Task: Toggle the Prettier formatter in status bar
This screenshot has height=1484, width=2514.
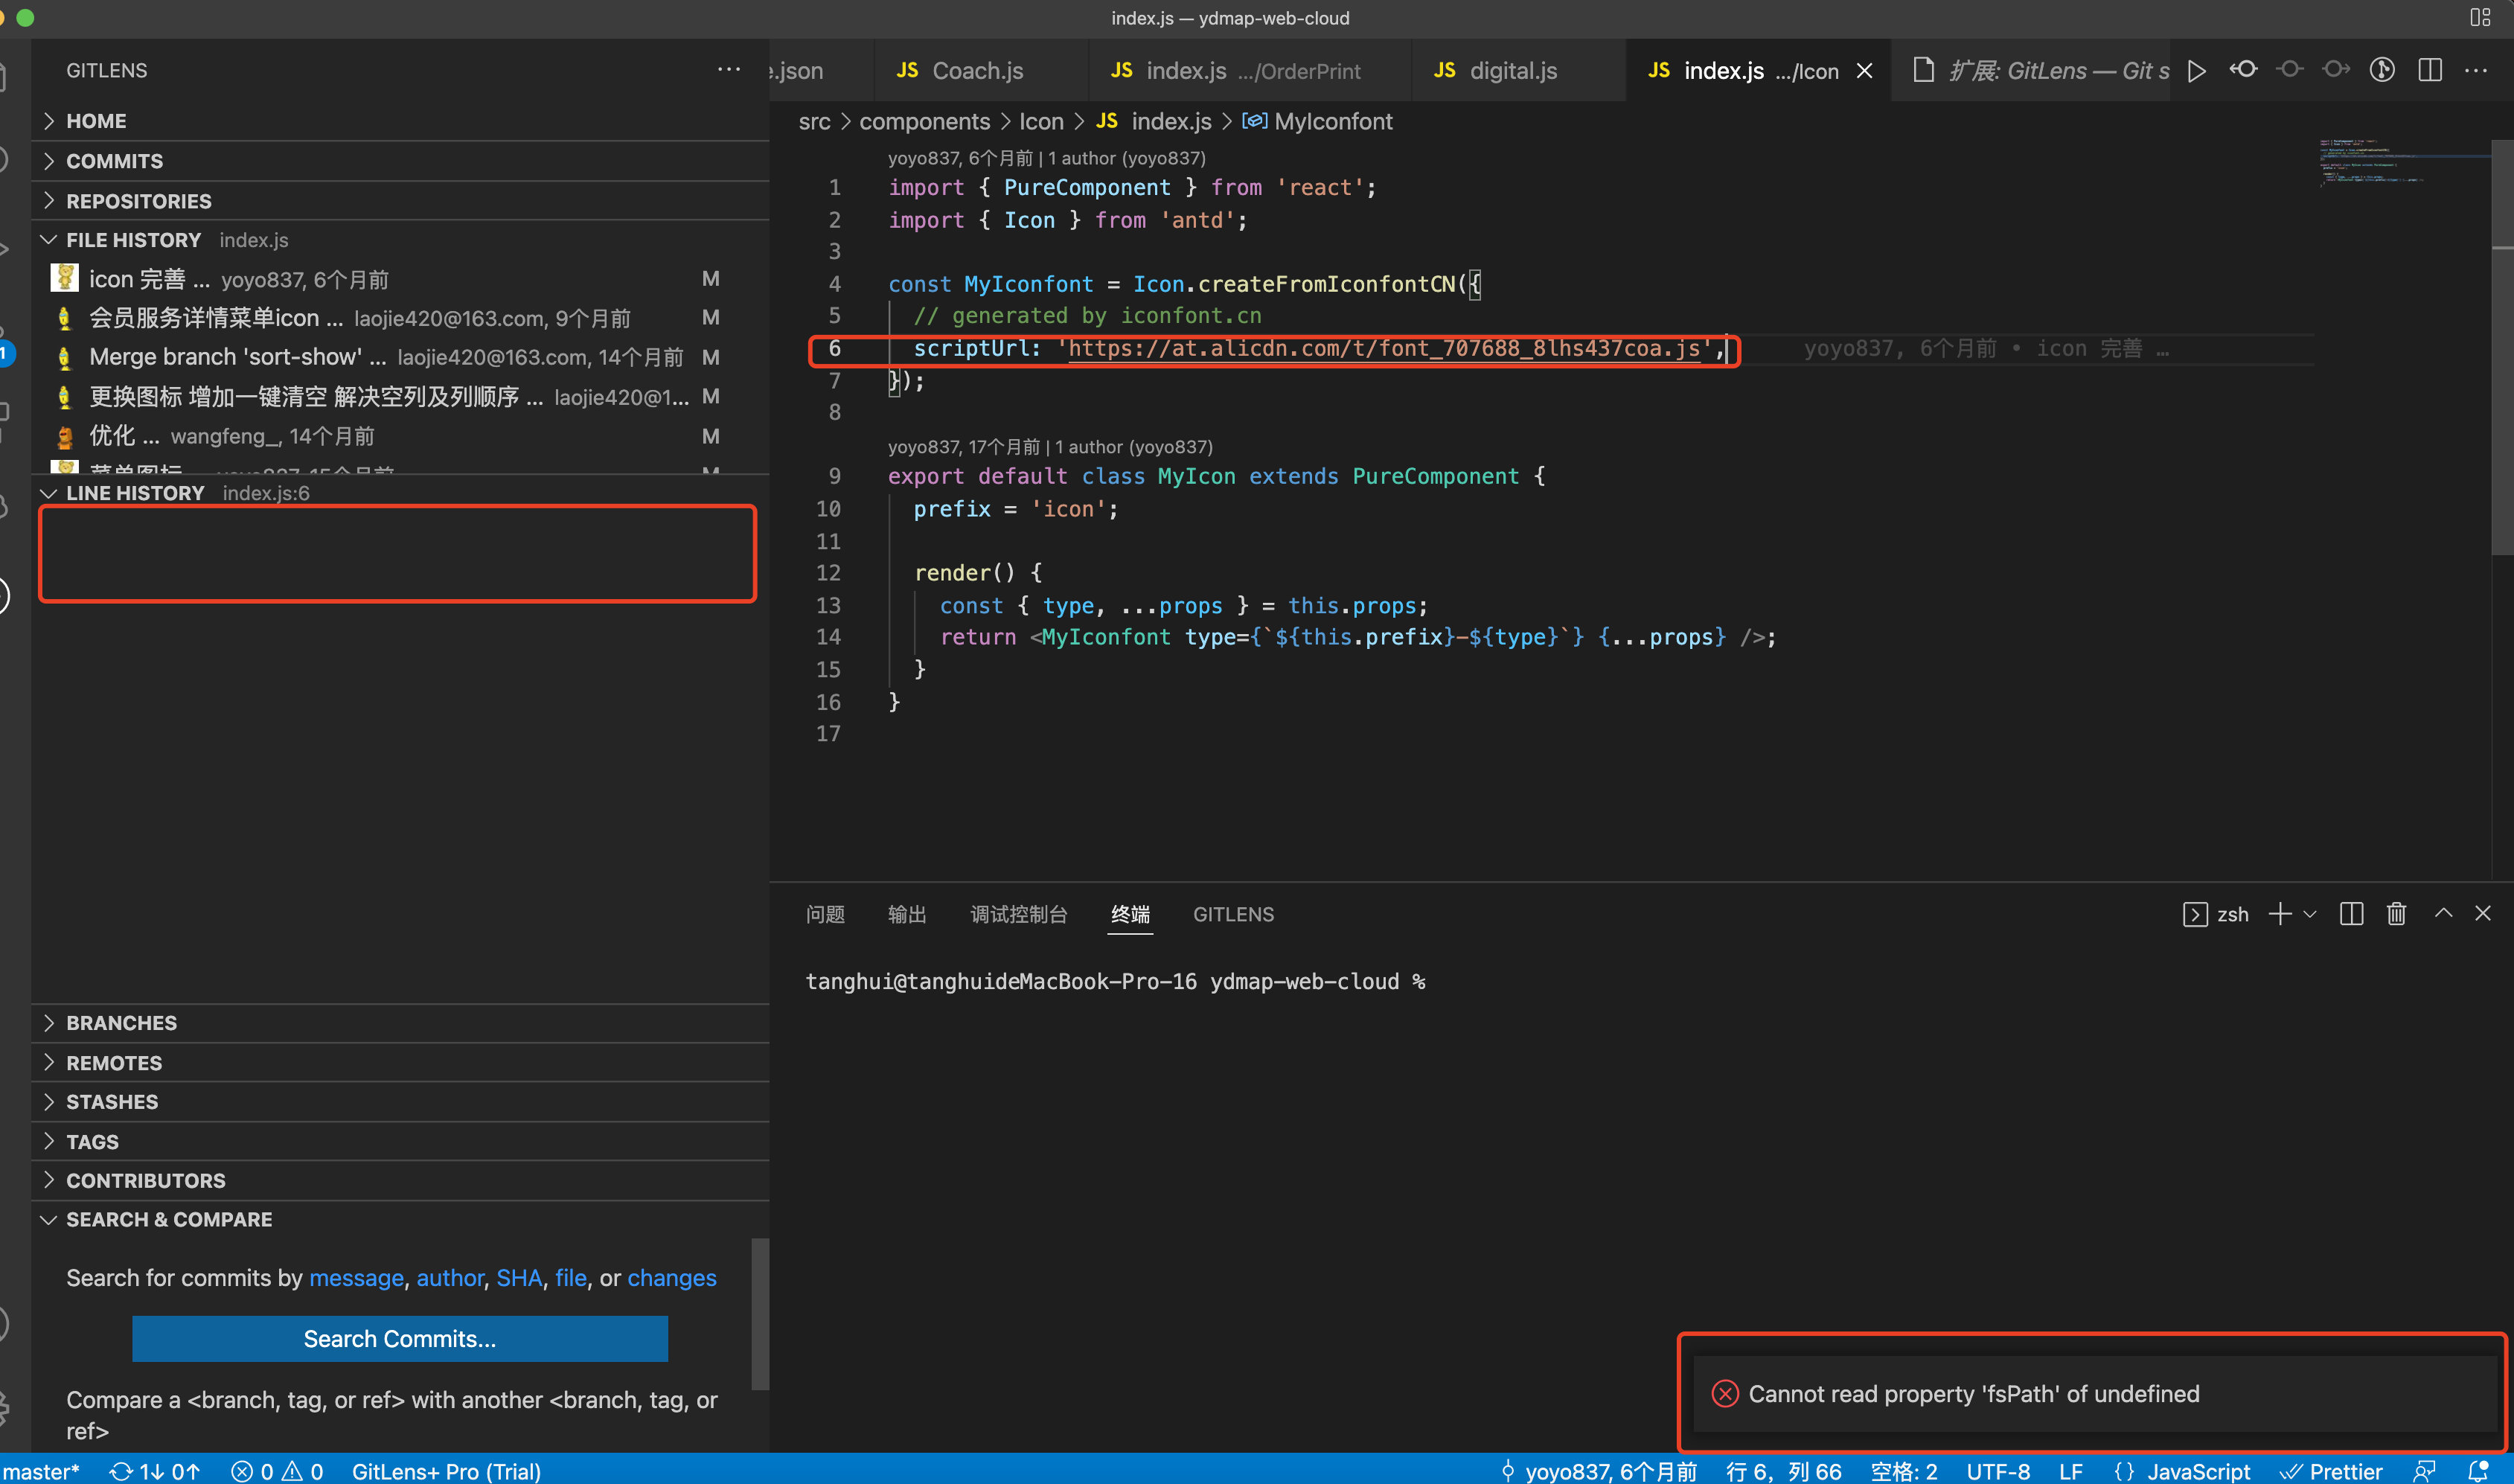Action: (x=2344, y=1470)
